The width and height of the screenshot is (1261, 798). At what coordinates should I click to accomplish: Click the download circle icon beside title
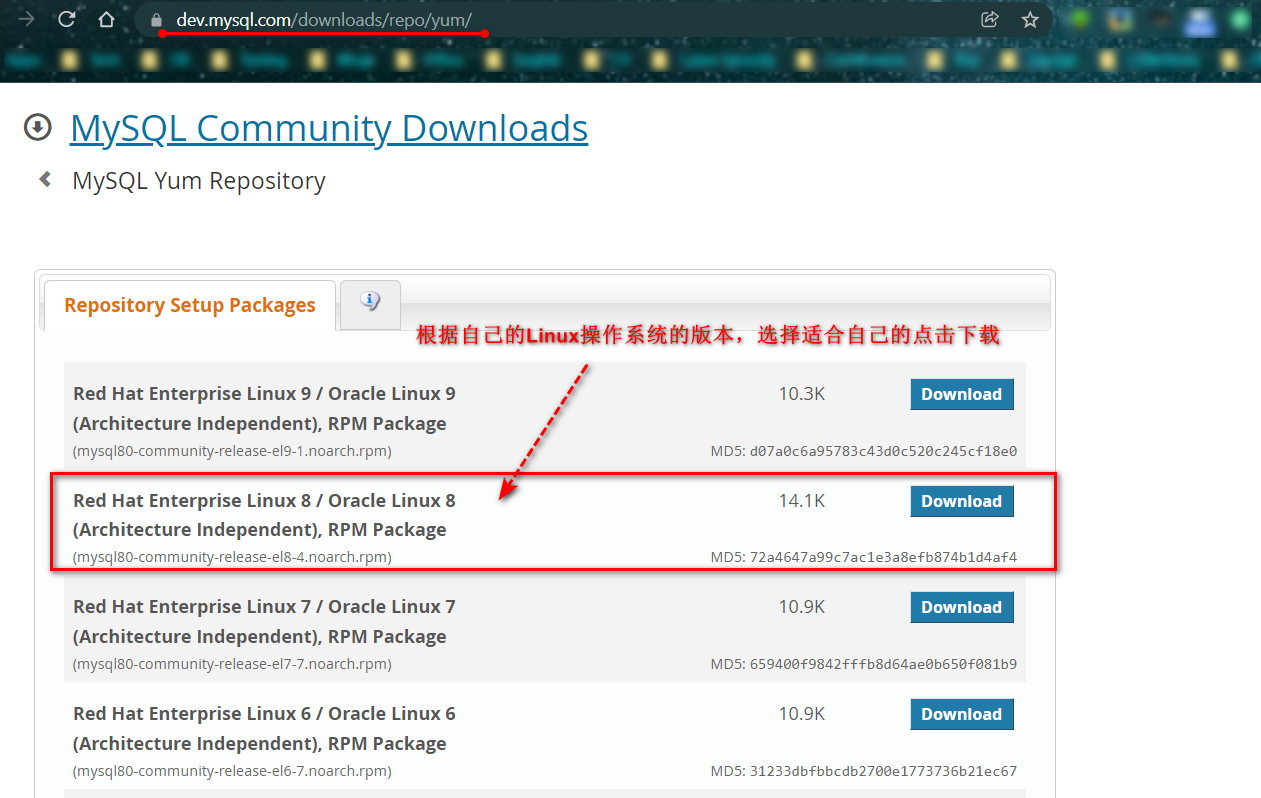[x=38, y=127]
